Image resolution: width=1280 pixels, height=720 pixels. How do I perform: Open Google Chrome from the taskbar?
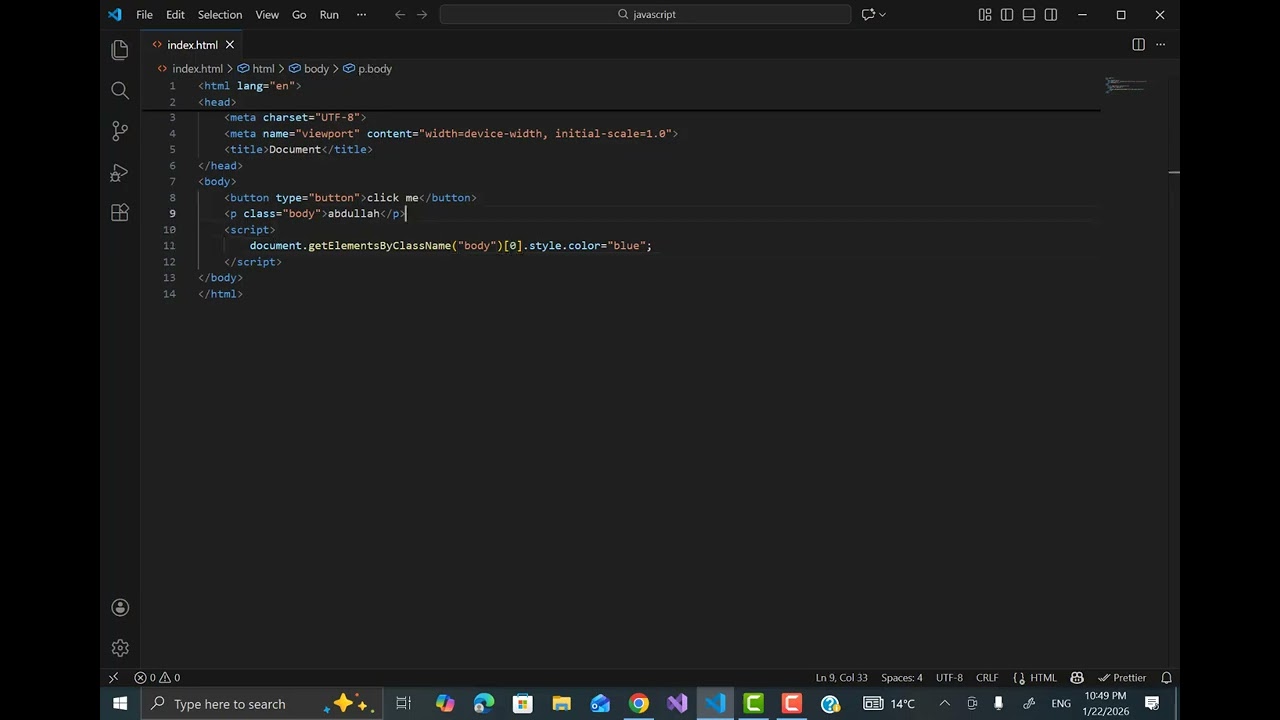638,704
